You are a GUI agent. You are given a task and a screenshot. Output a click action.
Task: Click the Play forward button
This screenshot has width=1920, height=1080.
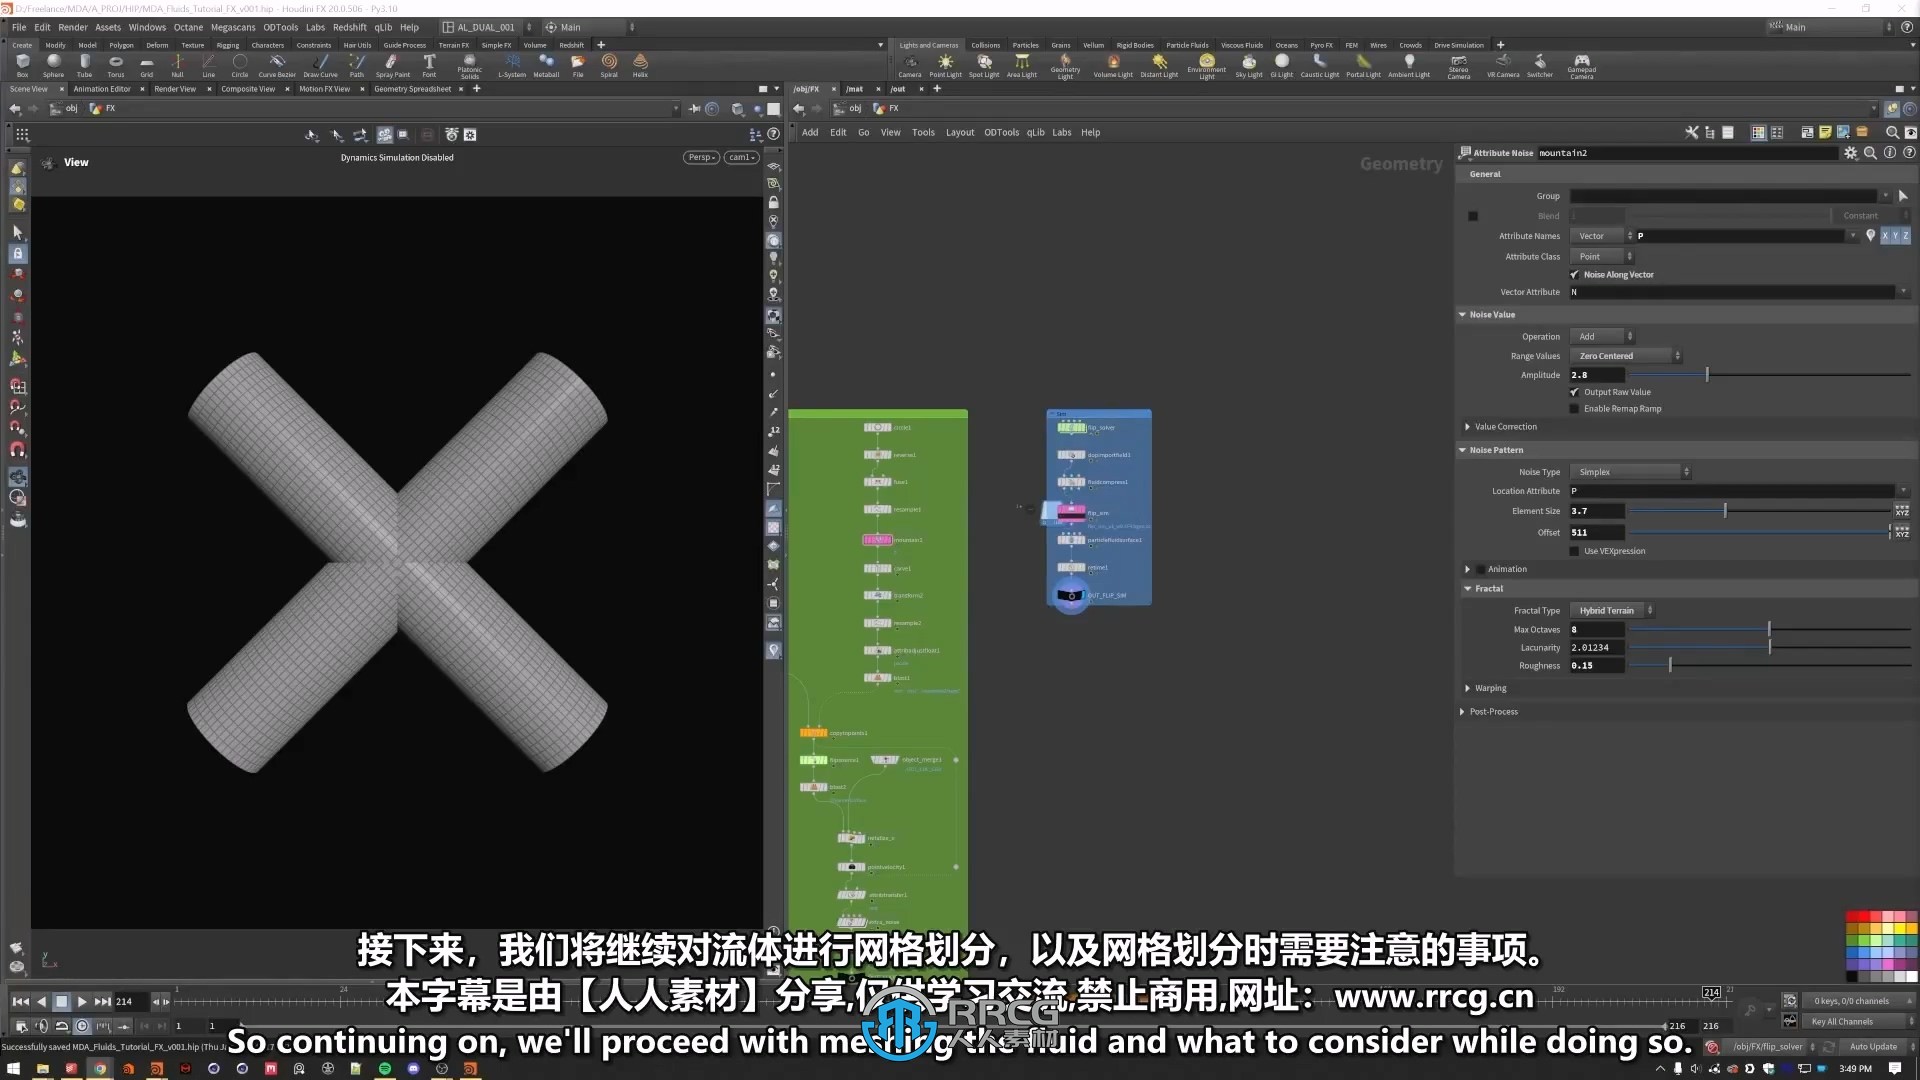(x=82, y=1001)
